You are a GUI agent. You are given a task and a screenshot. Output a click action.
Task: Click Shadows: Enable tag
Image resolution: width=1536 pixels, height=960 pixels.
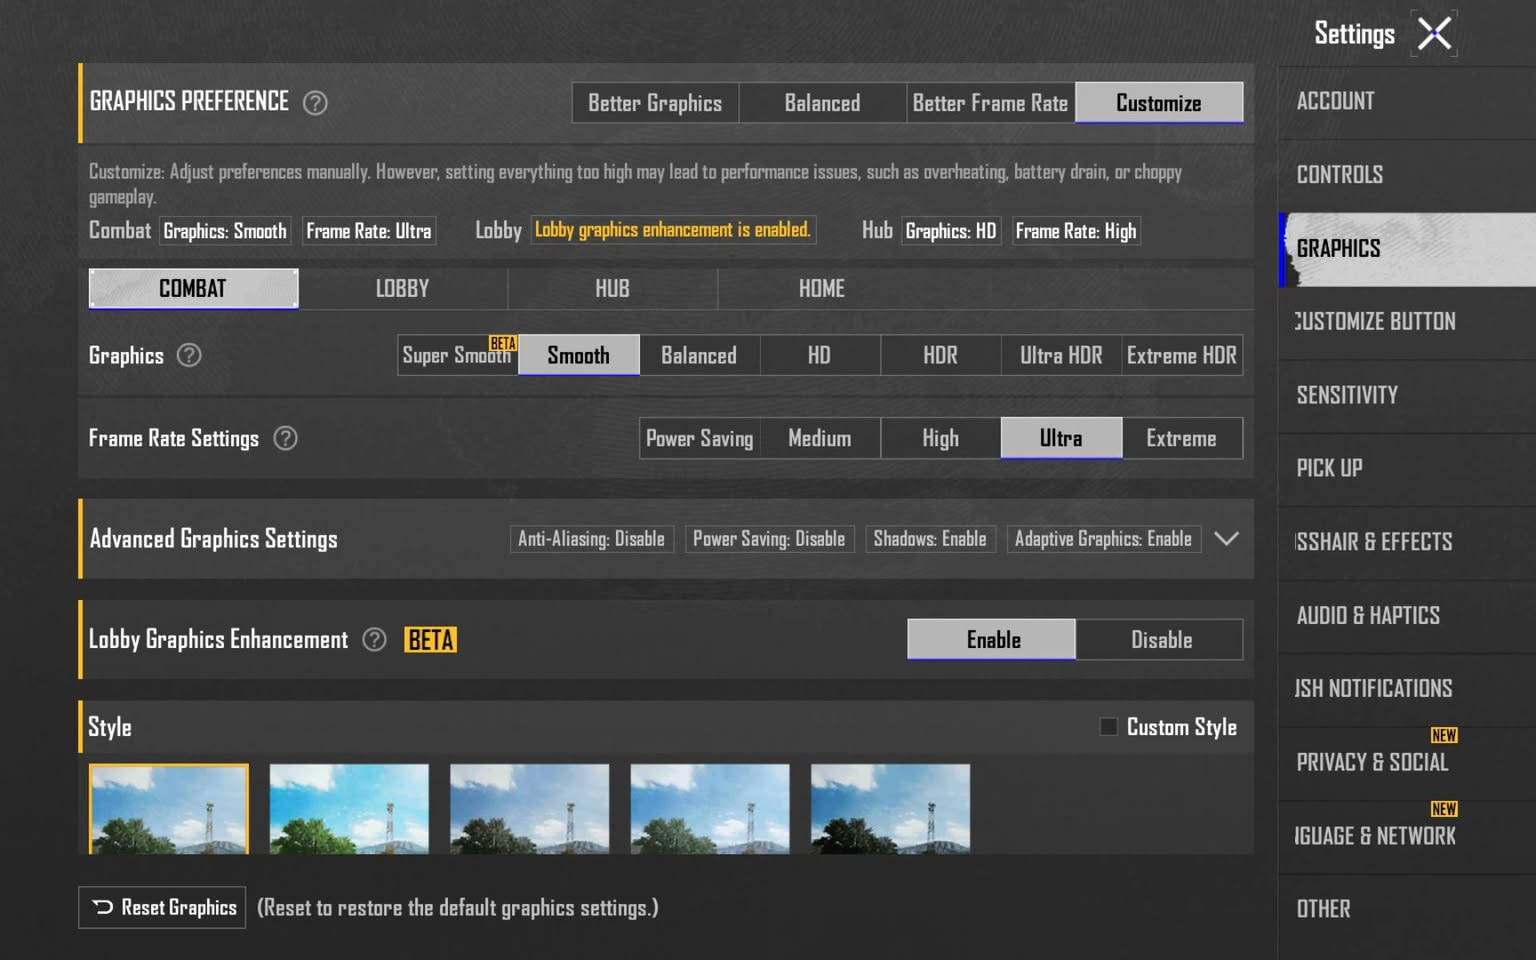pos(930,539)
